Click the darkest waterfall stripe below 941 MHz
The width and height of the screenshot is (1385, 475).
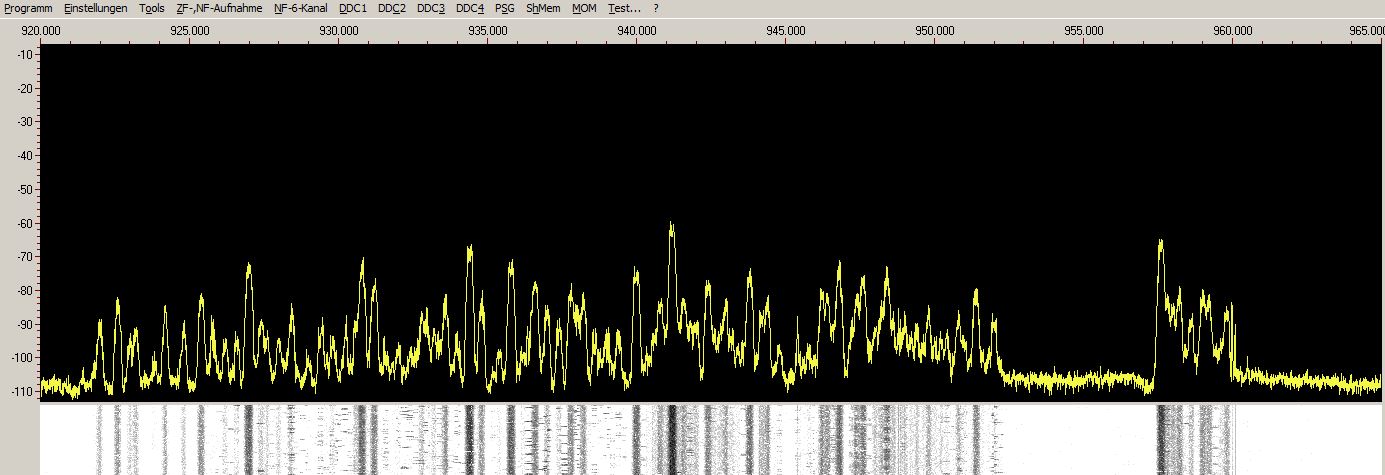coord(672,439)
